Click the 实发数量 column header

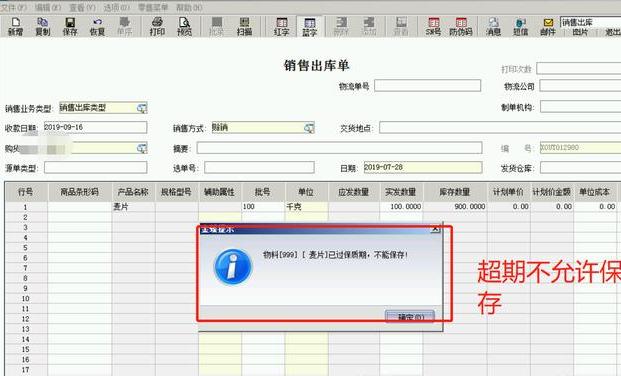[x=401, y=192]
